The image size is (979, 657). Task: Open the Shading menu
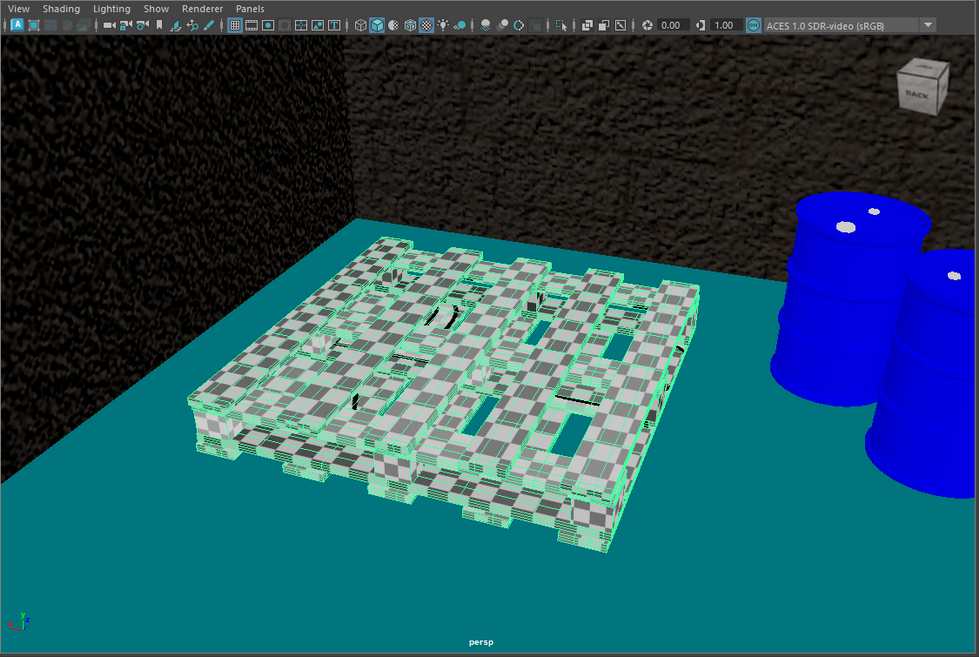[x=61, y=8]
